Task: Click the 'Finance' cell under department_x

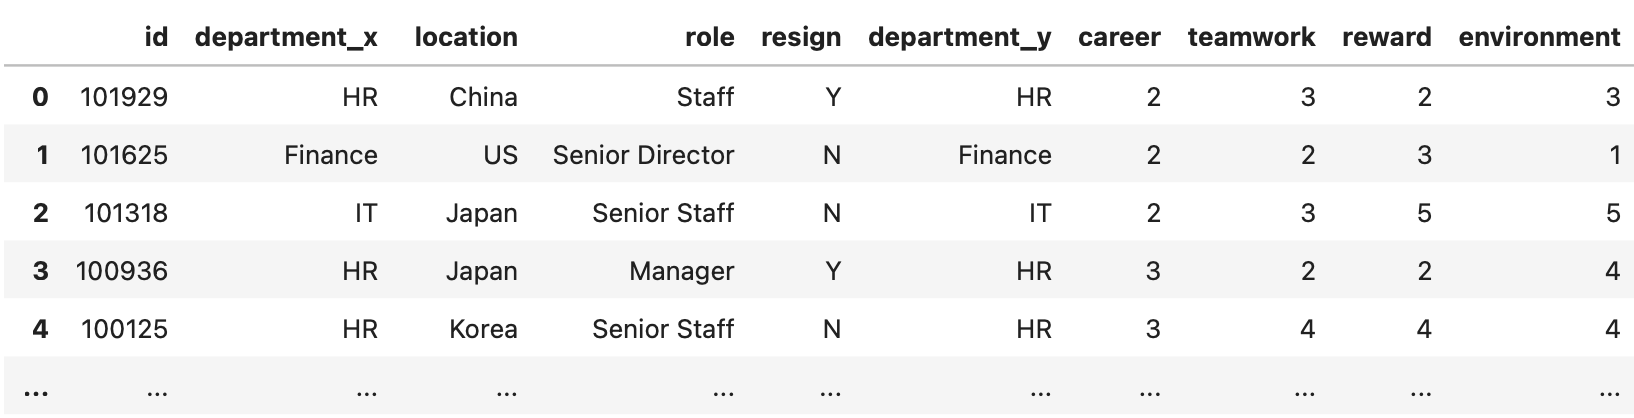Action: tap(330, 155)
